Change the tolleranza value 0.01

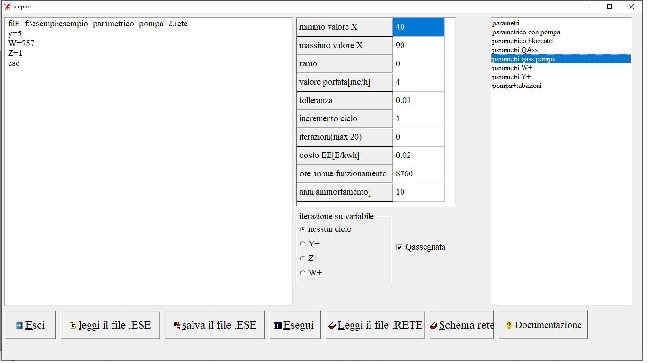418,100
